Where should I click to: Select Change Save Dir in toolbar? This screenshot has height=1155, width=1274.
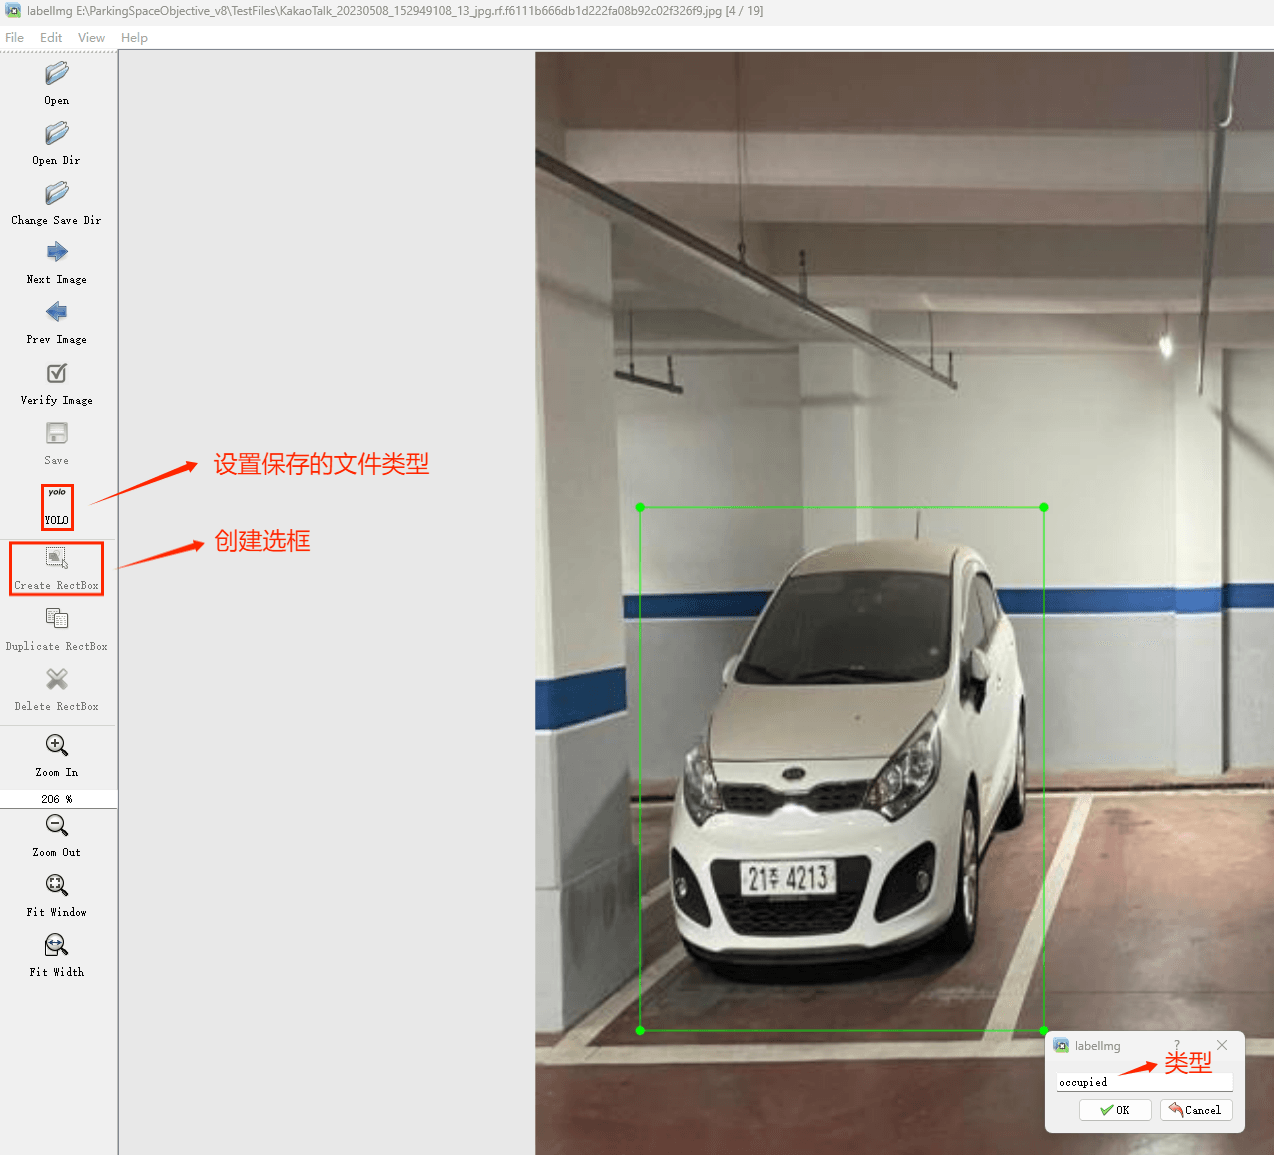click(x=57, y=204)
